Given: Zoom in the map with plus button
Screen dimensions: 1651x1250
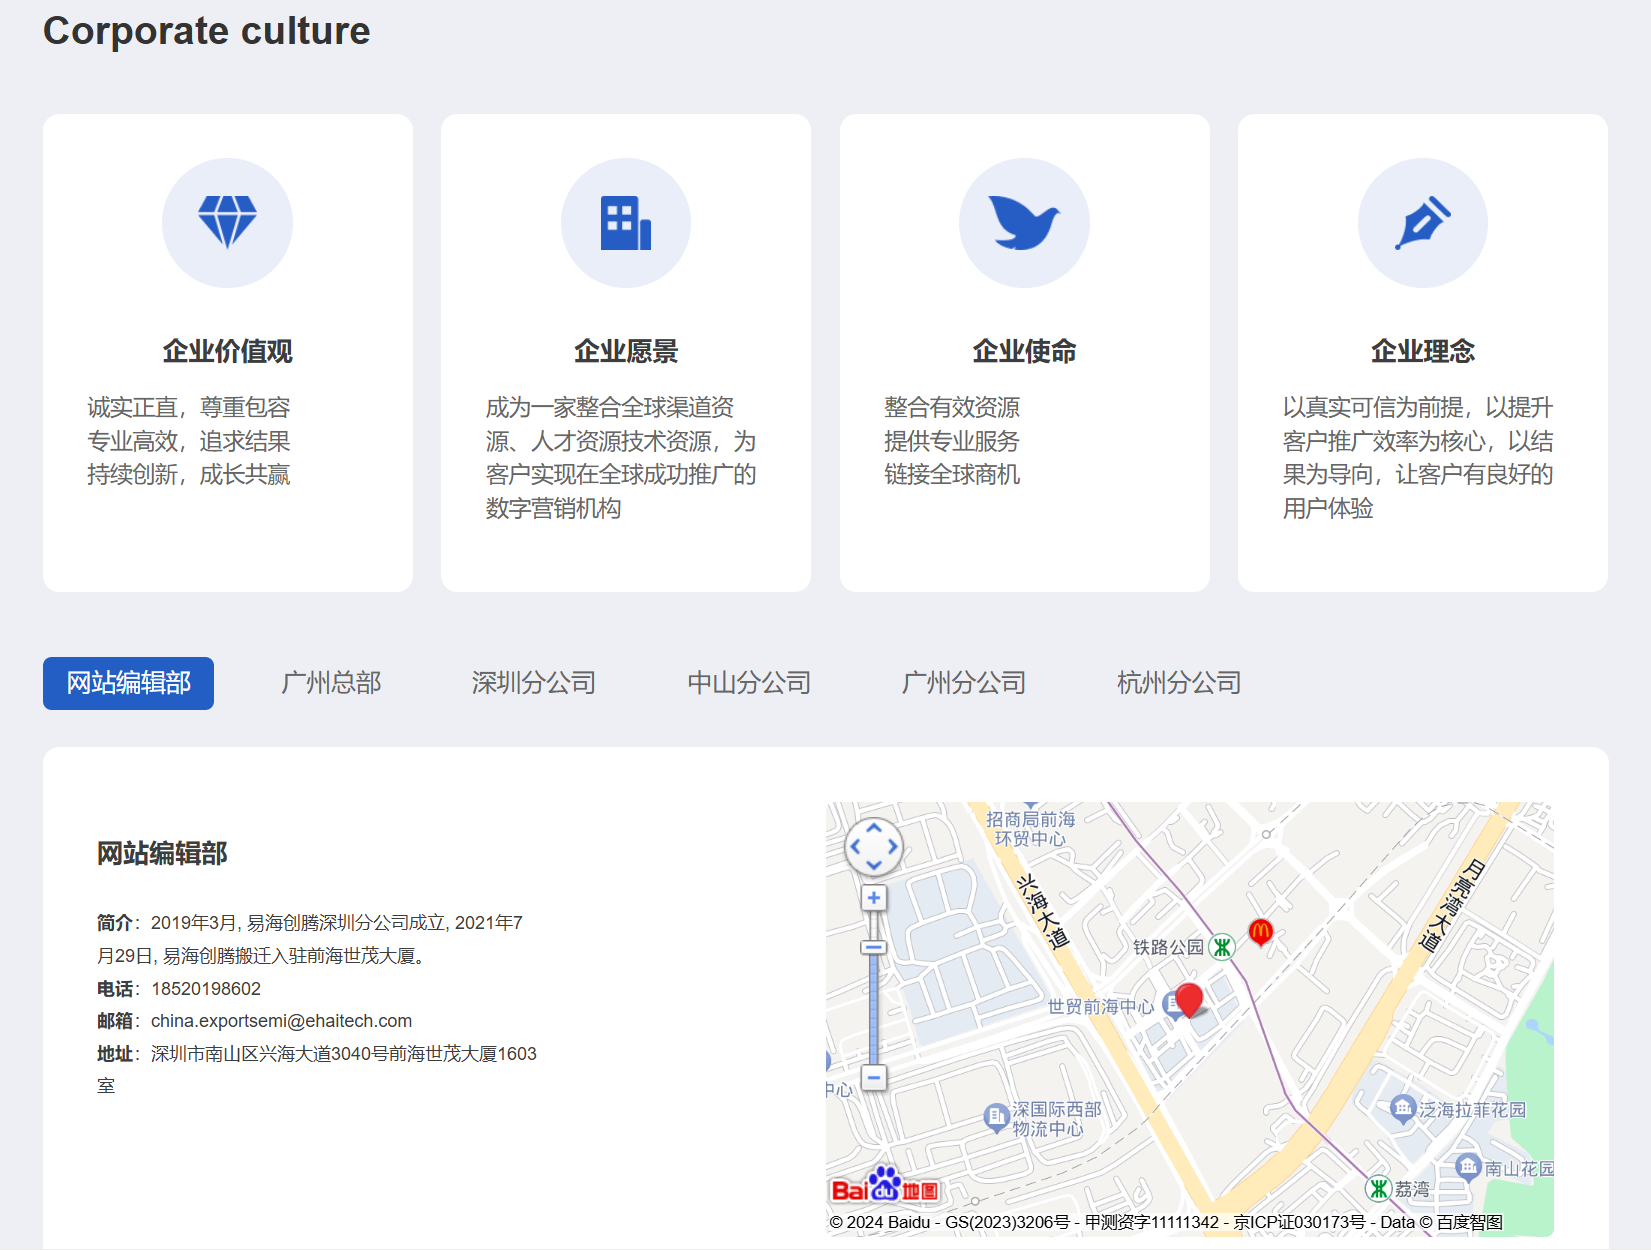Looking at the screenshot, I should pyautogui.click(x=874, y=898).
